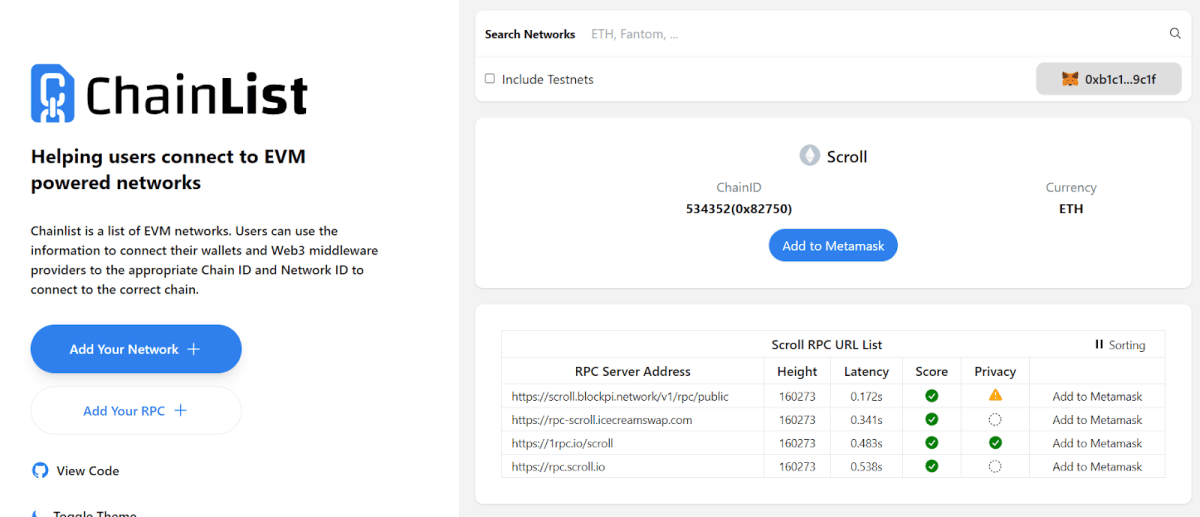Click the Privacy column header
Screen dimensions: 1200x517
click(995, 372)
